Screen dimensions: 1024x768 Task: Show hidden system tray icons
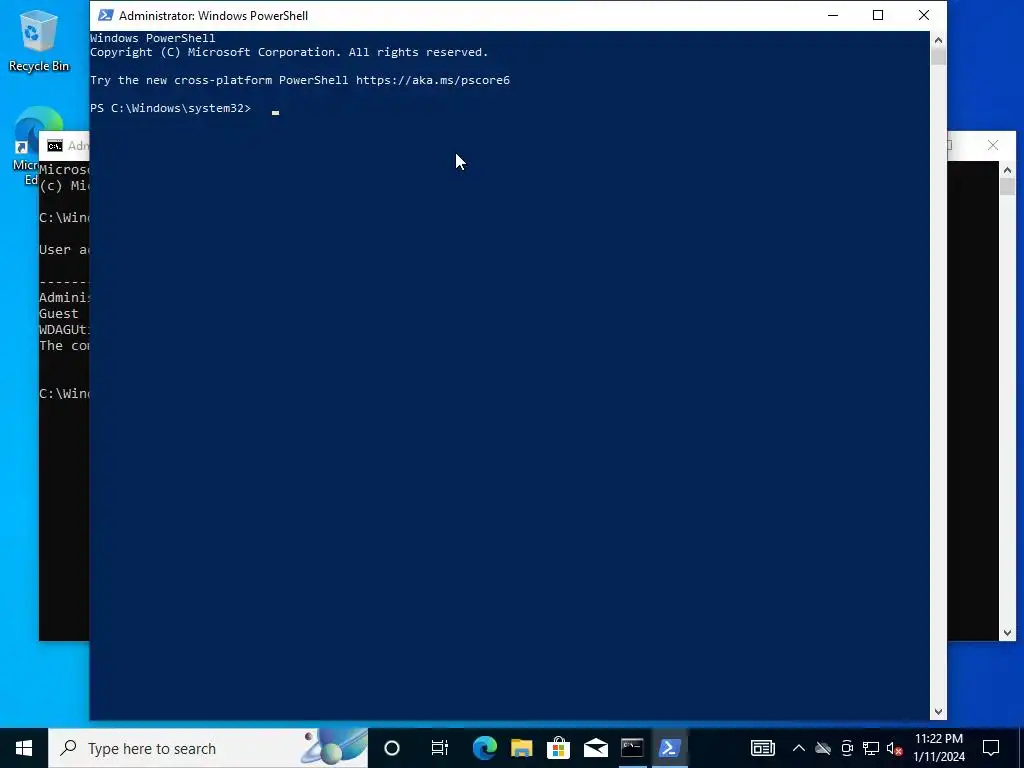798,748
